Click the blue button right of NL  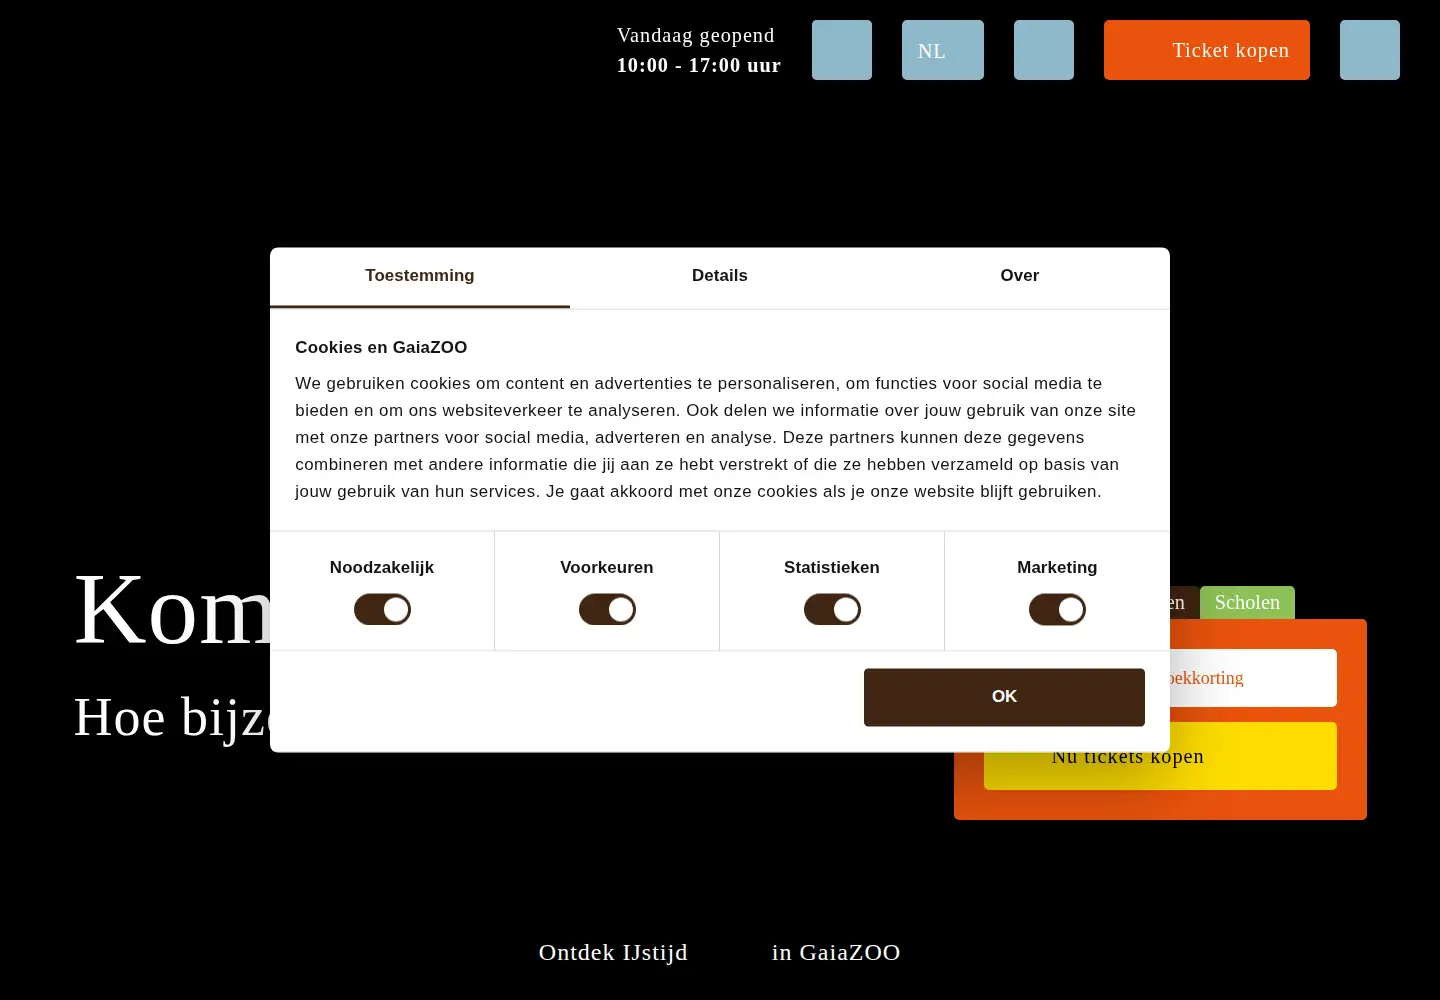[1044, 50]
